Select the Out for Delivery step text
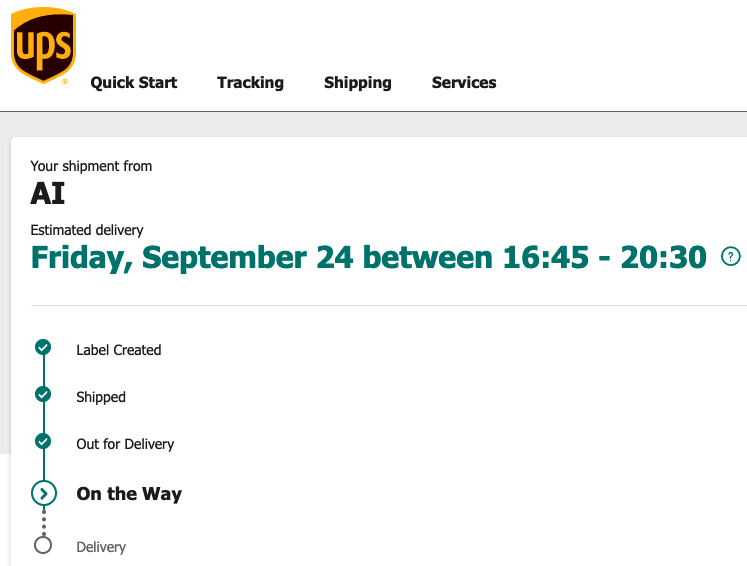 (125, 444)
